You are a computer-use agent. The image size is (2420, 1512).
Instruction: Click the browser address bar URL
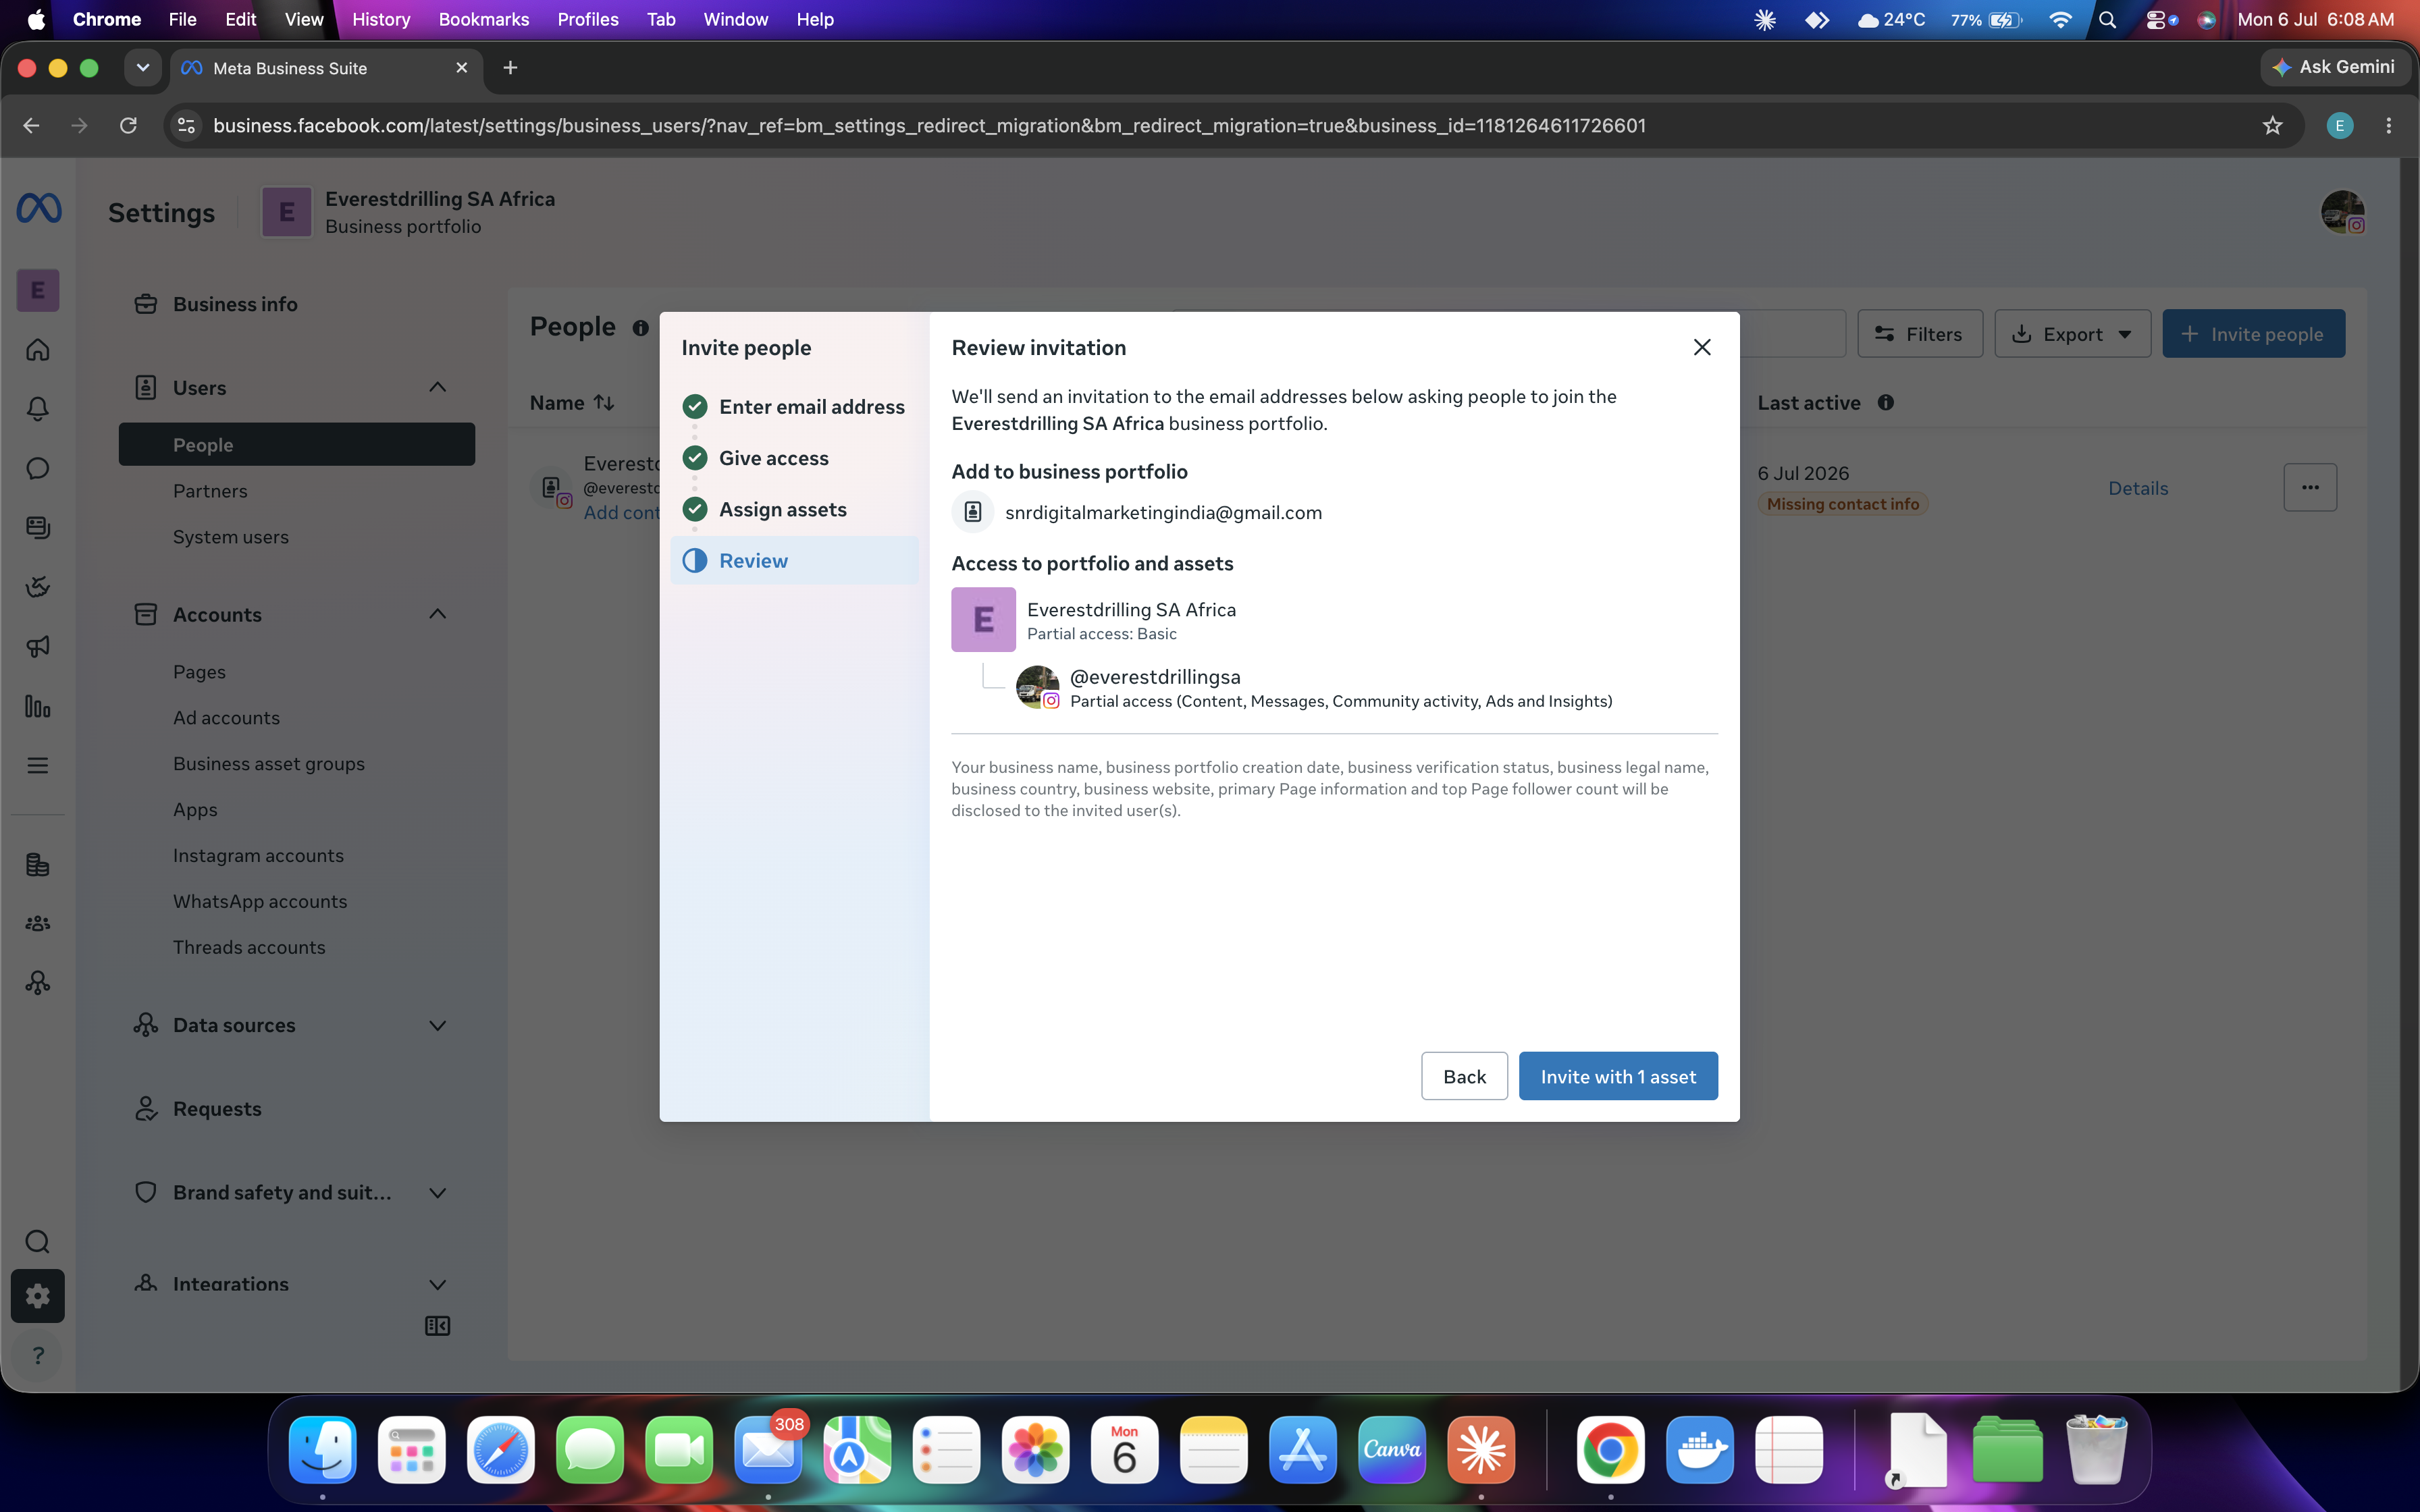[x=929, y=125]
